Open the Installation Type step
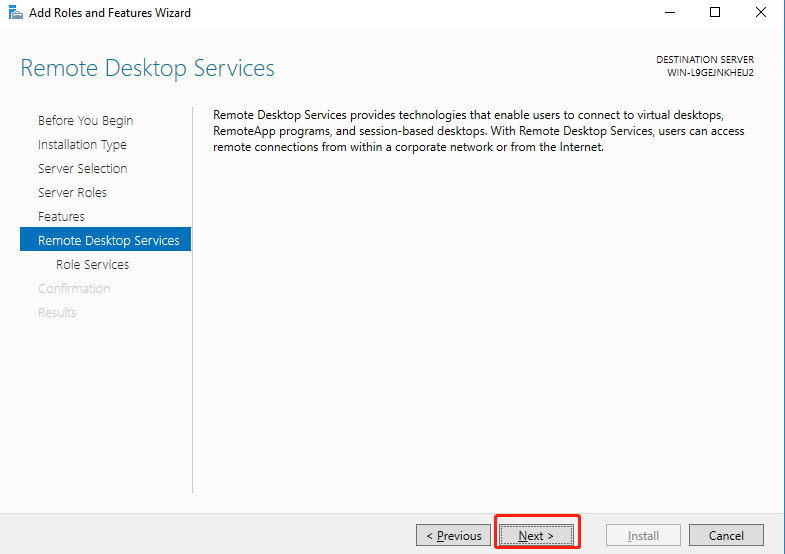 tap(82, 145)
